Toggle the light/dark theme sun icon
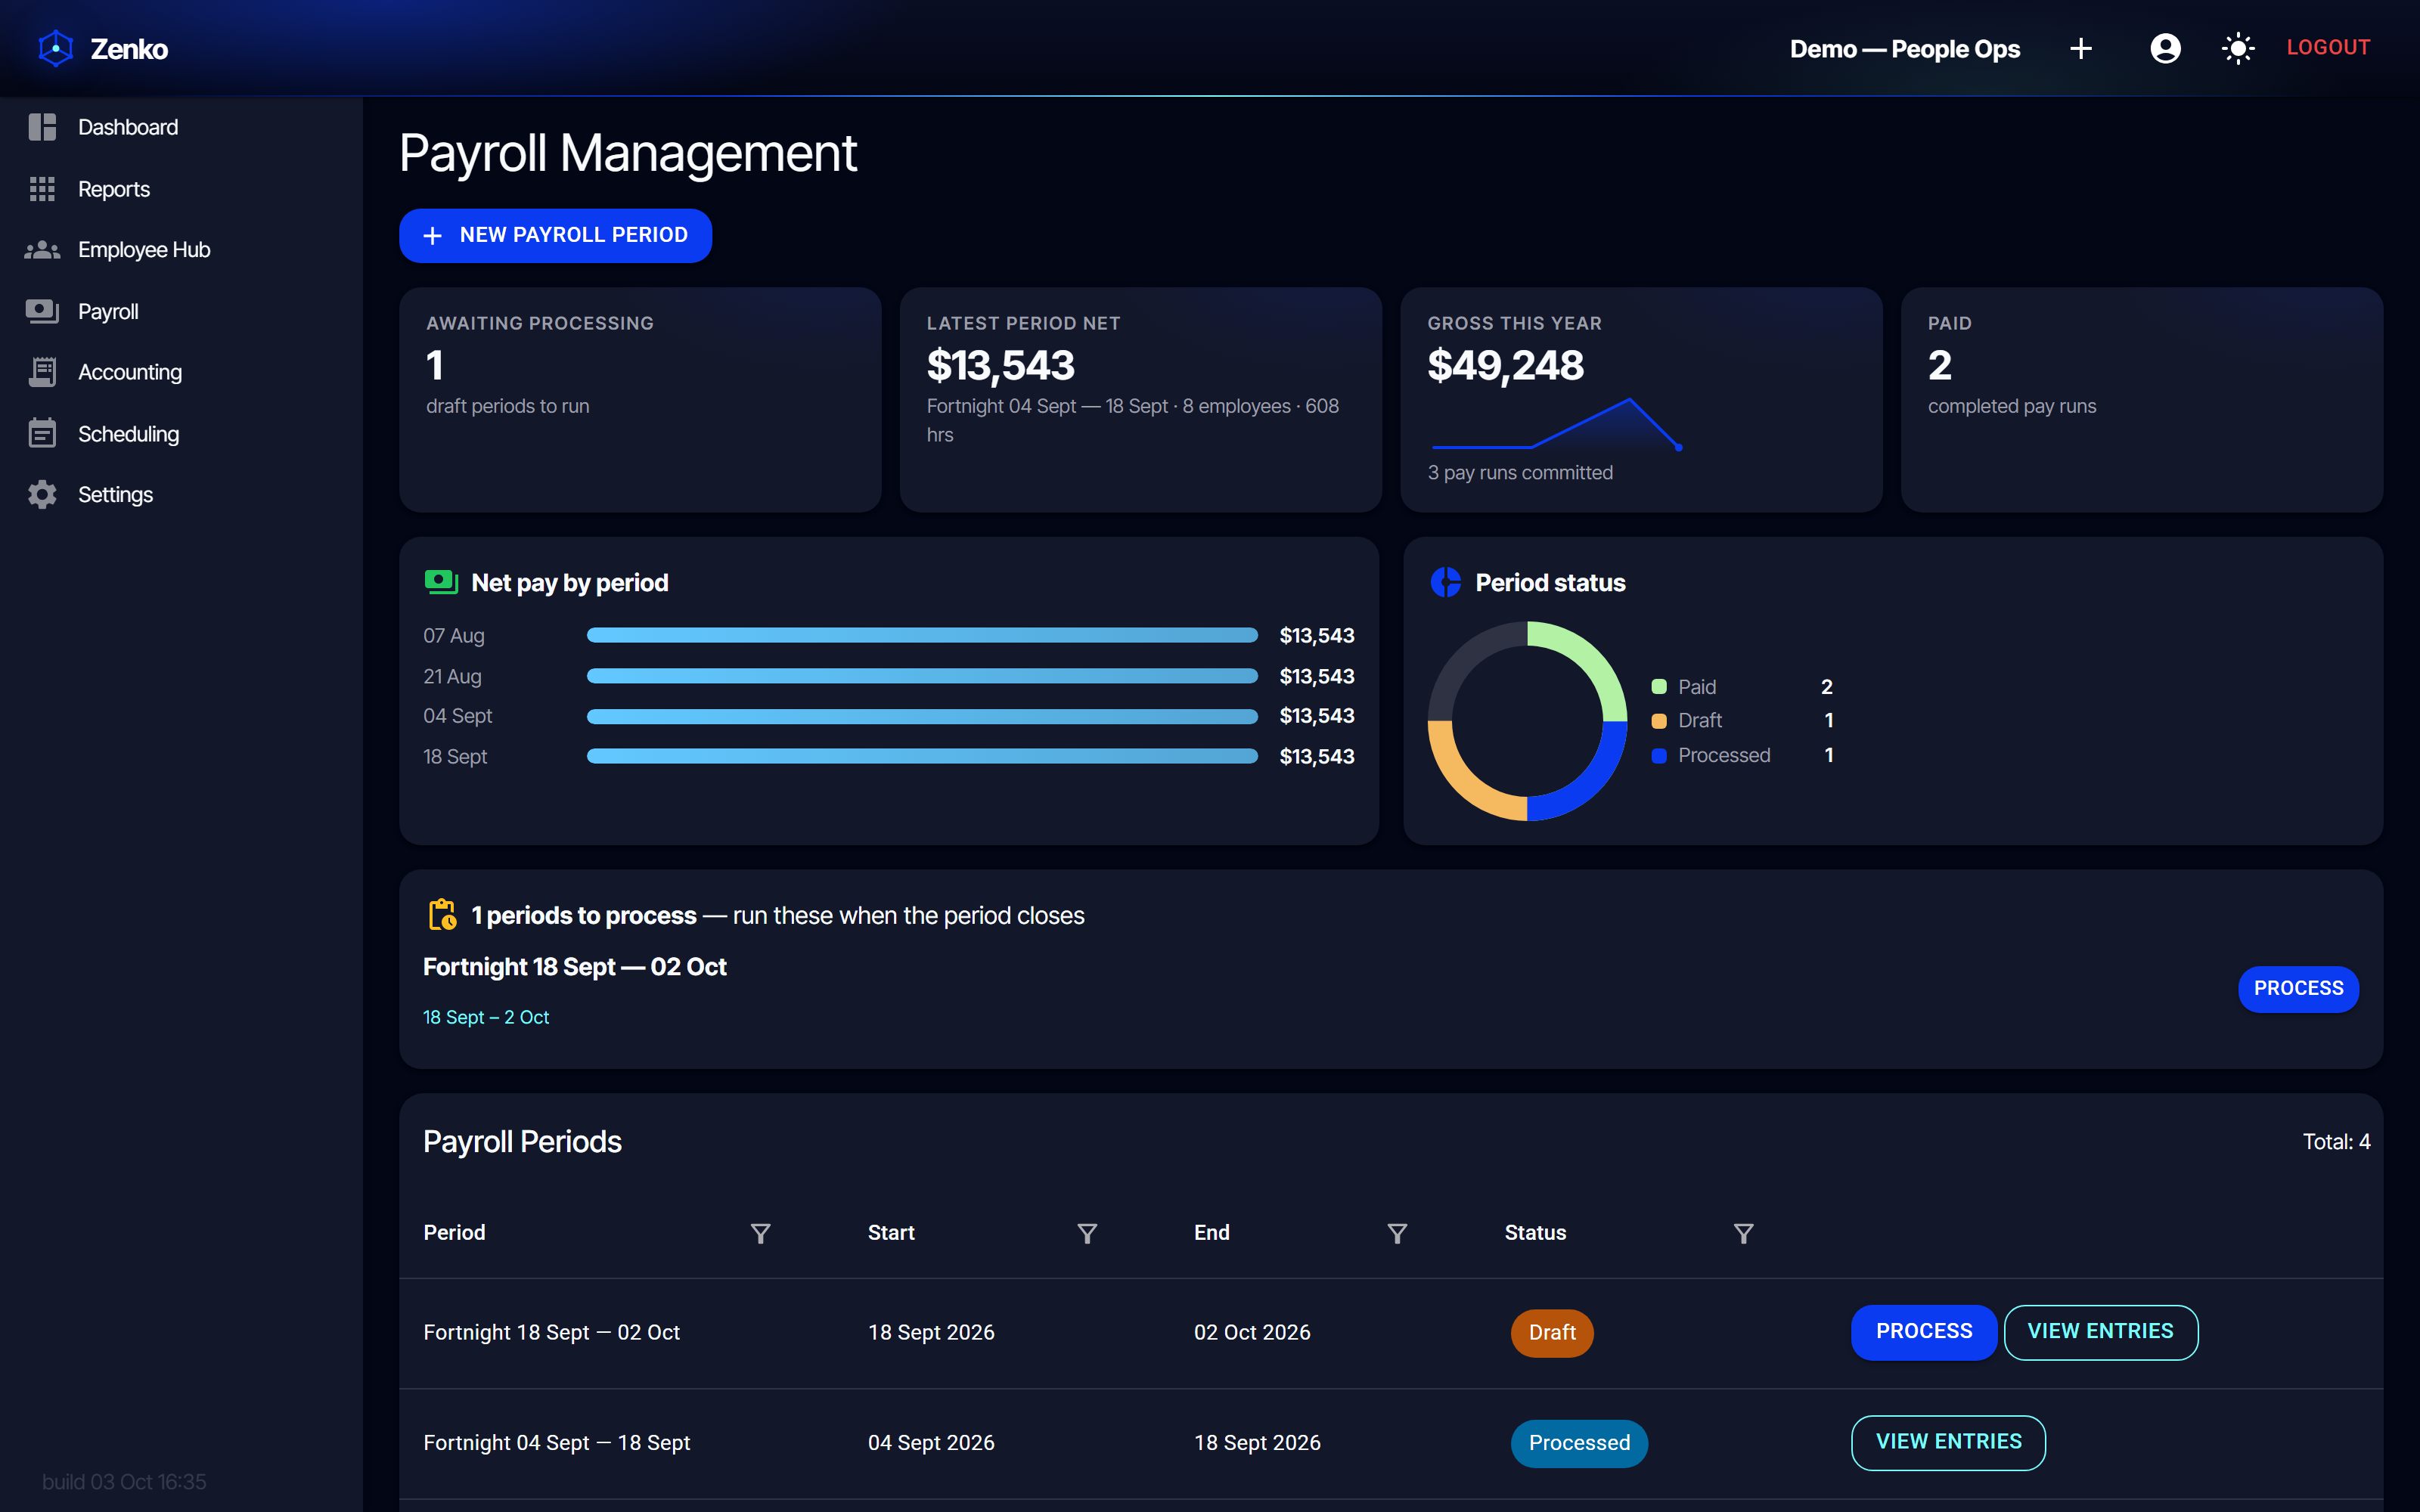The image size is (2420, 1512). pos(2238,48)
